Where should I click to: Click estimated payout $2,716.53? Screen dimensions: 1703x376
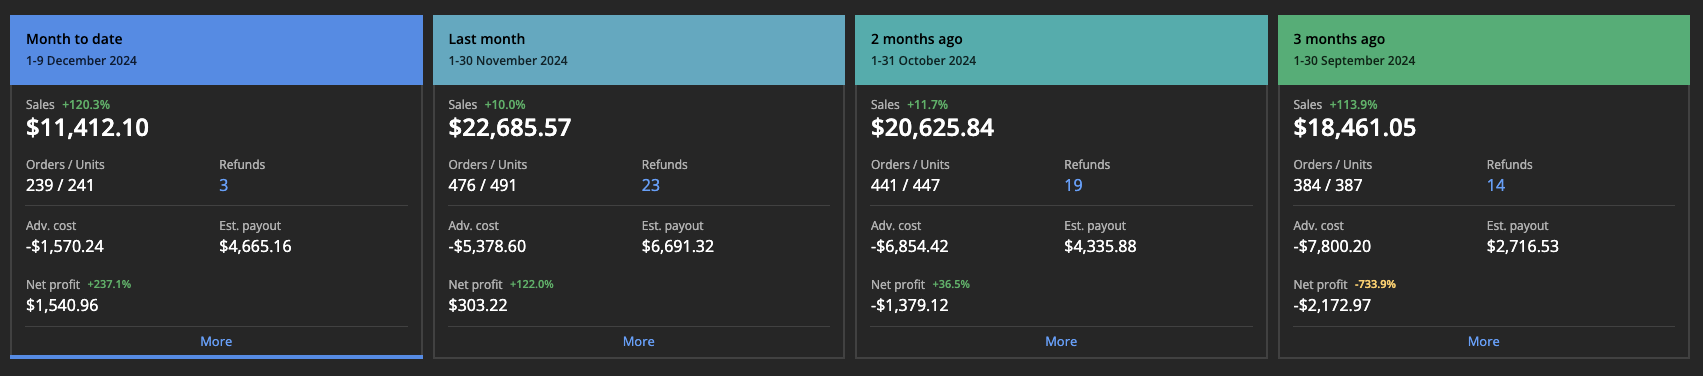tap(1523, 246)
